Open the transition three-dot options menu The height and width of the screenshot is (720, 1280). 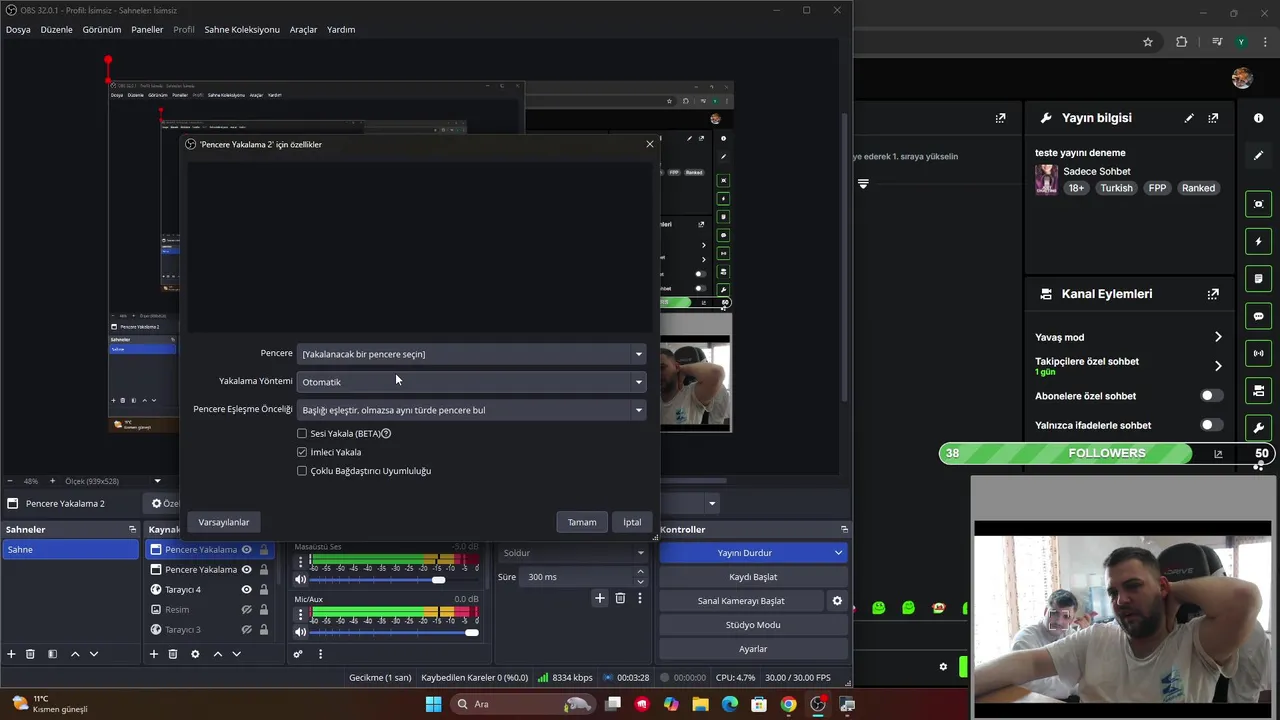pos(640,598)
